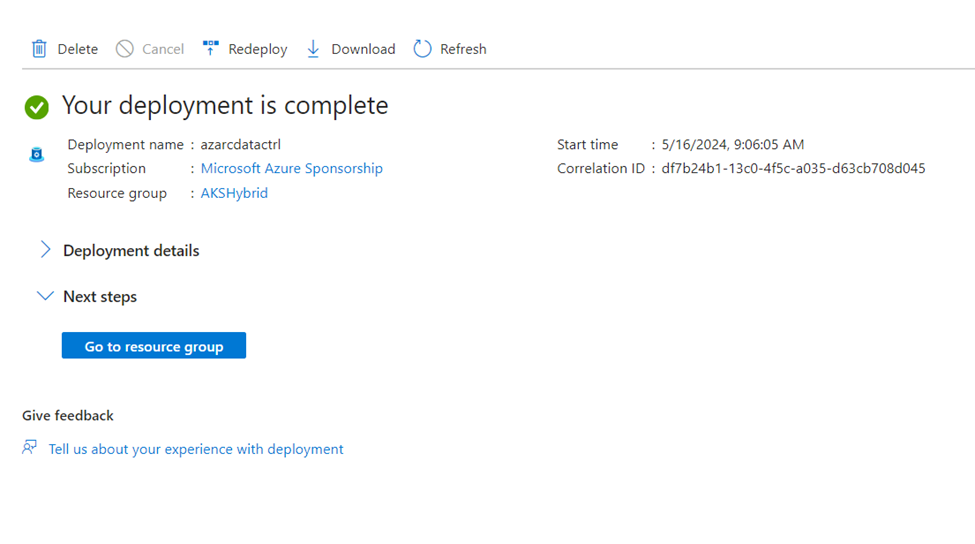This screenshot has width=975, height=544.
Task: Hit Refresh in the command bar
Action: tap(463, 49)
